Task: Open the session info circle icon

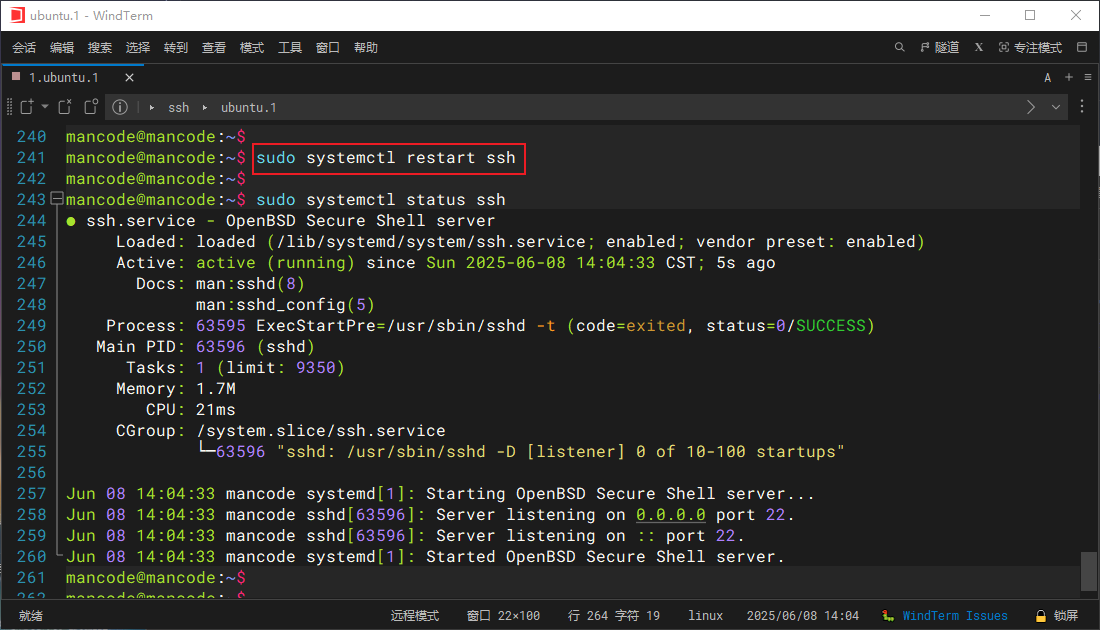Action: [x=120, y=107]
